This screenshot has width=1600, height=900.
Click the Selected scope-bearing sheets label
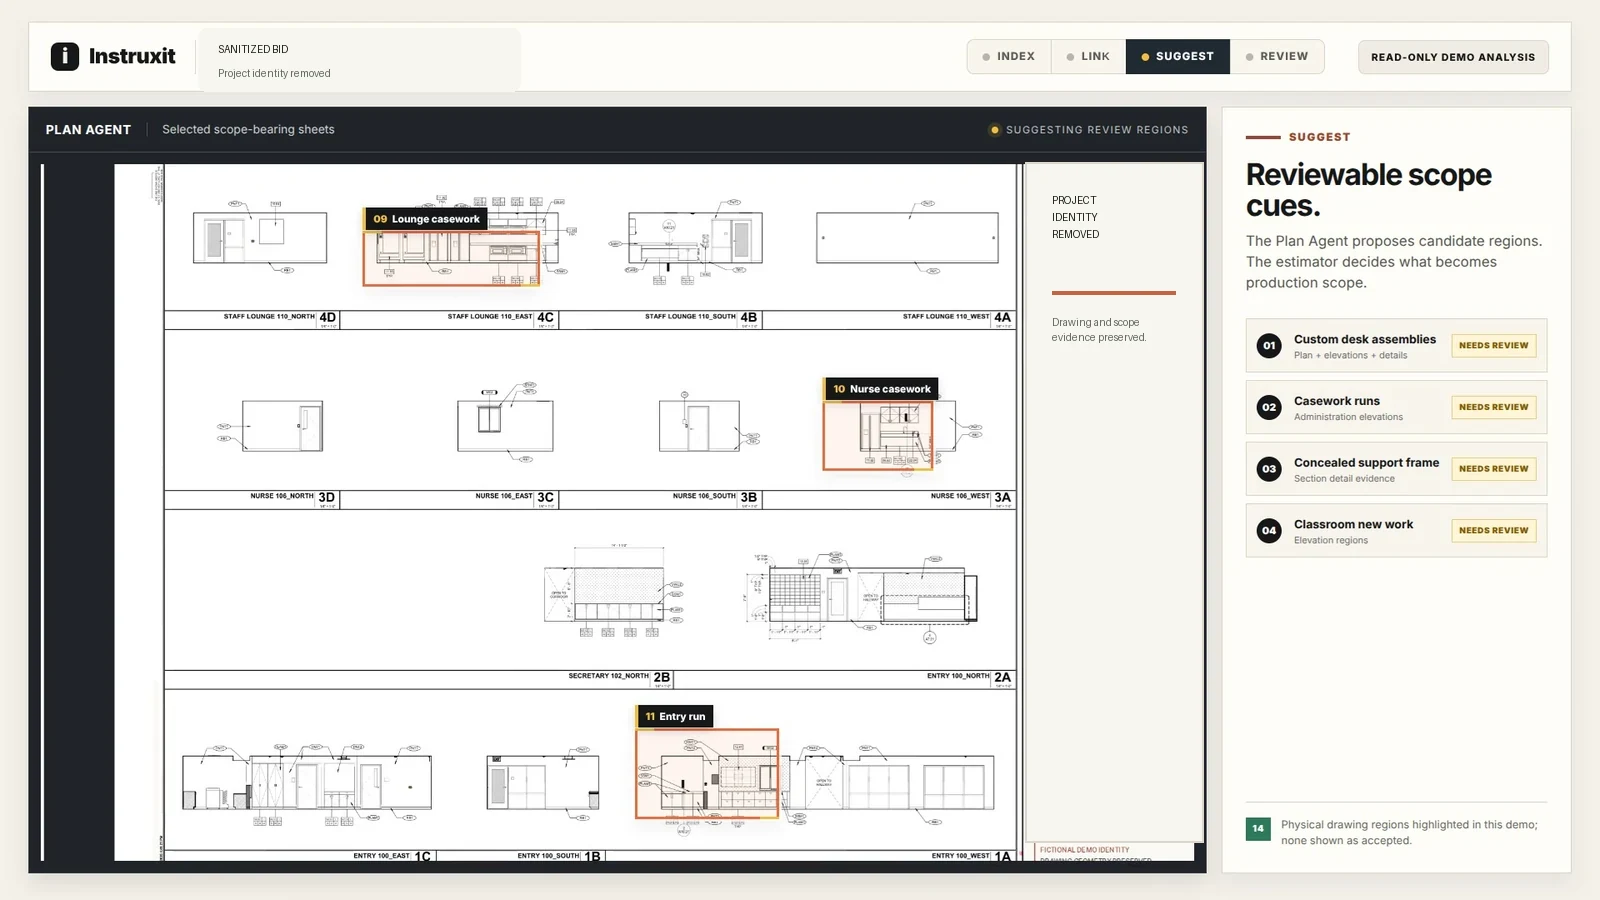[x=248, y=130]
